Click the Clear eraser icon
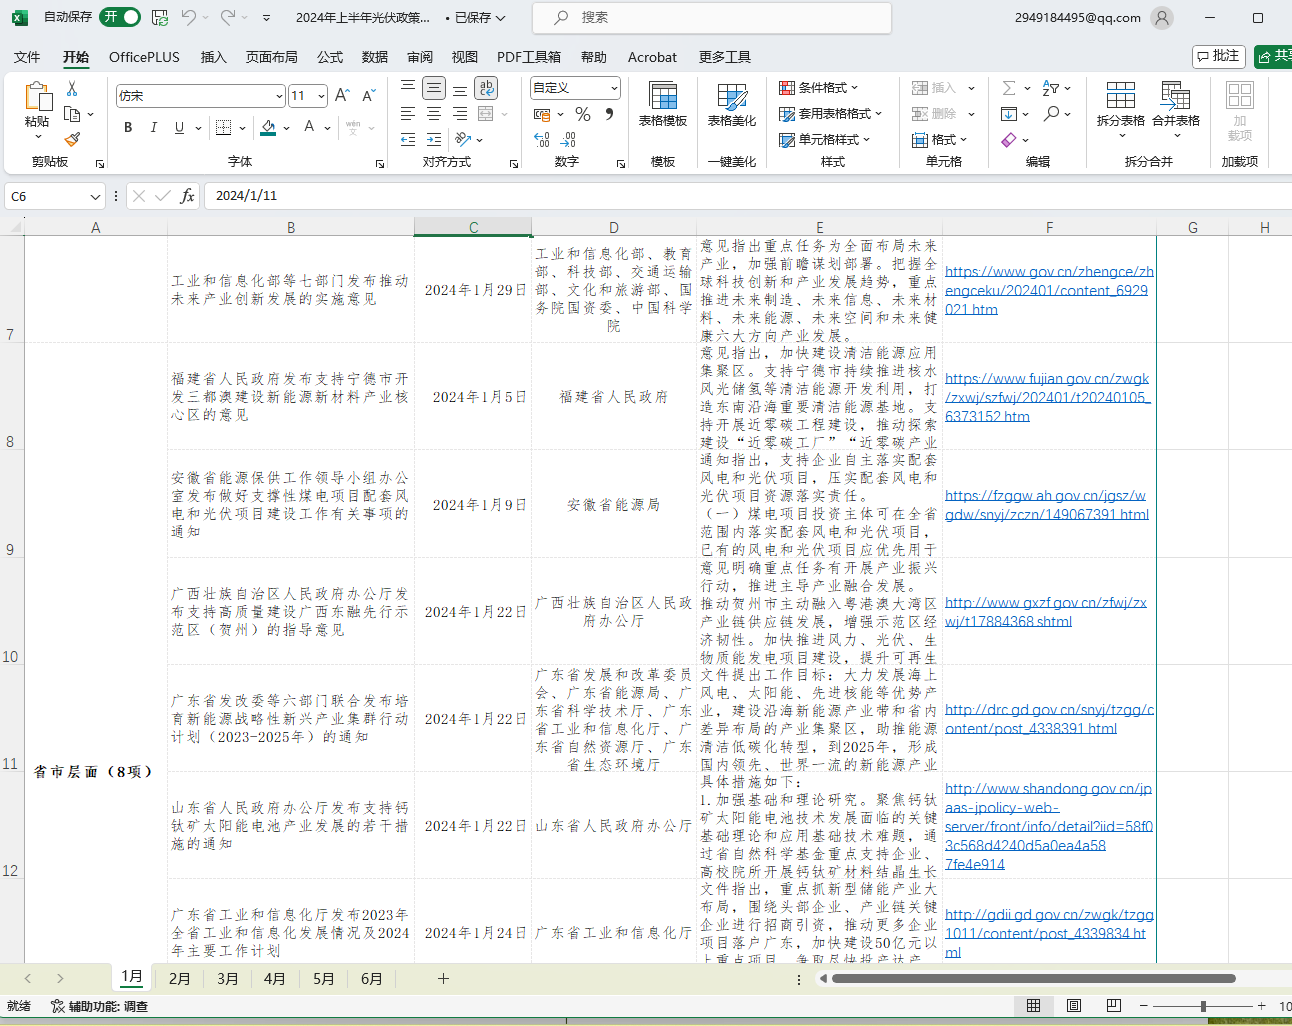Screen dimensions: 1292x1026 click(1009, 140)
